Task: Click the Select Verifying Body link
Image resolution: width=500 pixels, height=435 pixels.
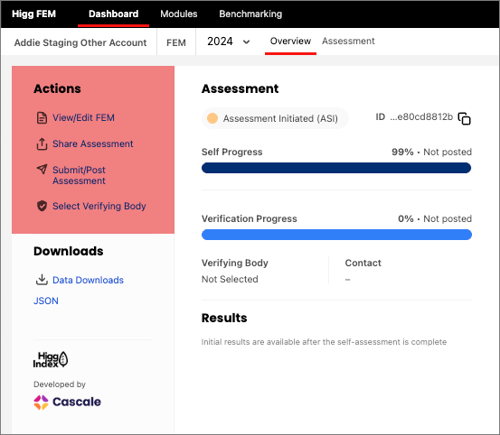Action: click(99, 206)
